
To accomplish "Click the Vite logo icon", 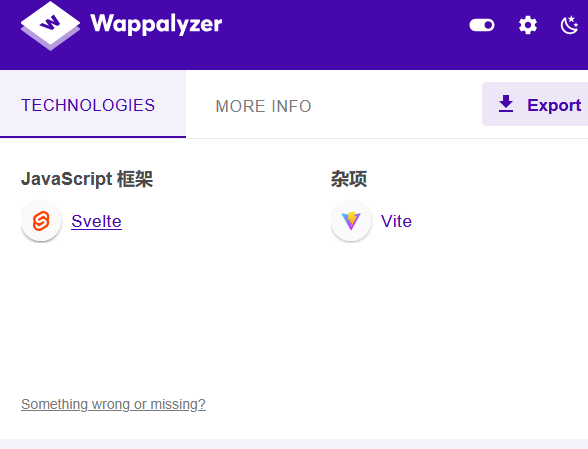I will (x=351, y=221).
